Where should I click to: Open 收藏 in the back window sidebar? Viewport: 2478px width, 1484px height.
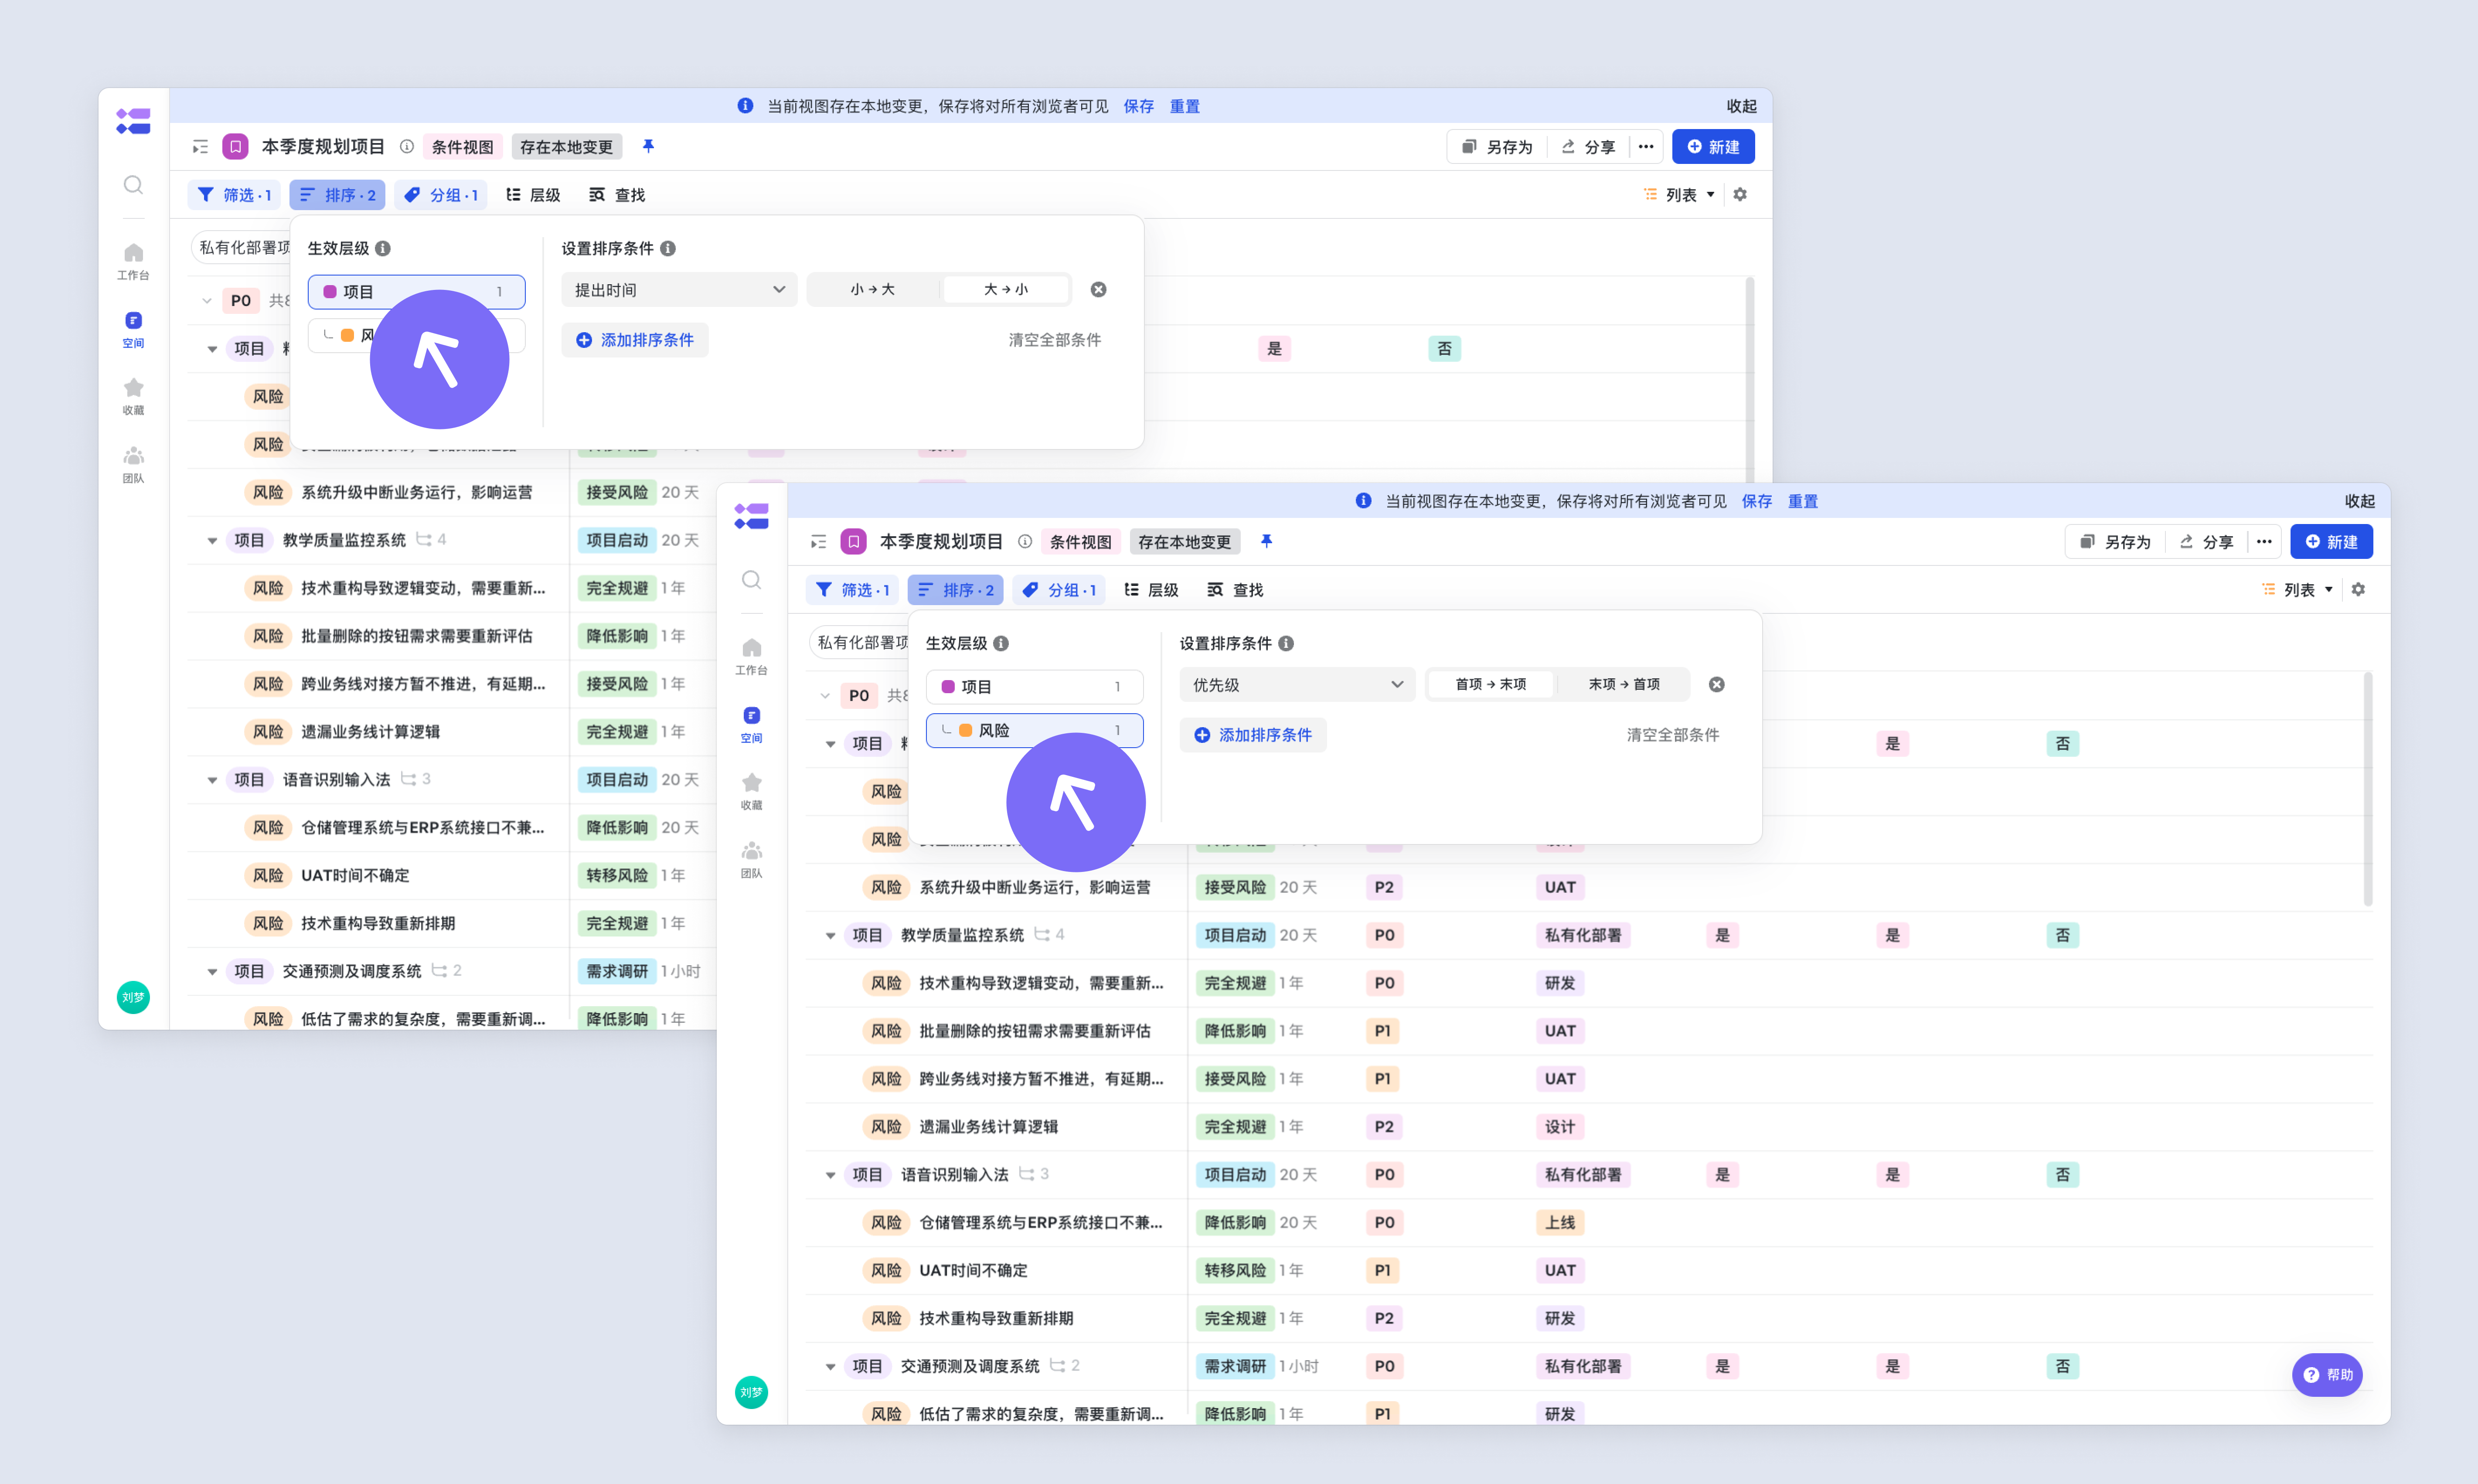(x=133, y=396)
